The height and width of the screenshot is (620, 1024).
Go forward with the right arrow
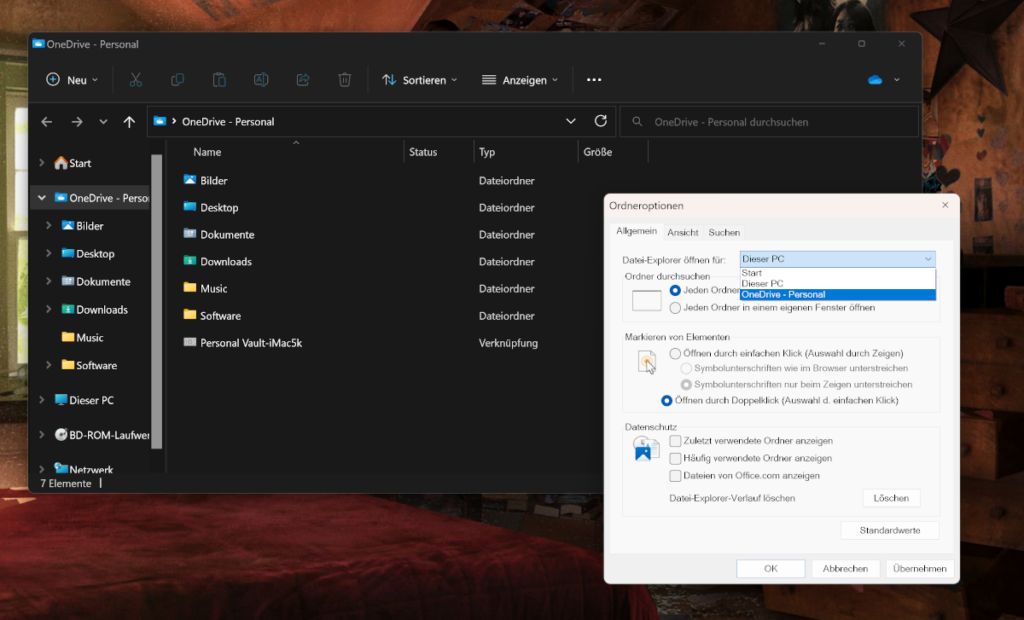tap(76, 122)
